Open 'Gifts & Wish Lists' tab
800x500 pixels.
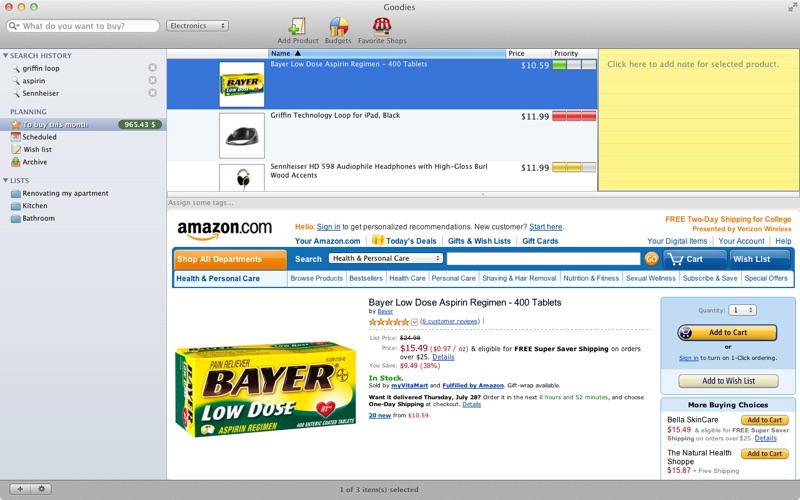pyautogui.click(x=479, y=241)
